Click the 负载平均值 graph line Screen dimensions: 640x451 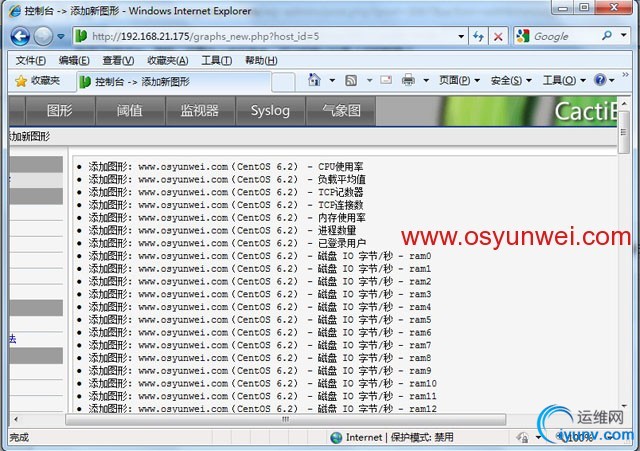click(x=227, y=179)
